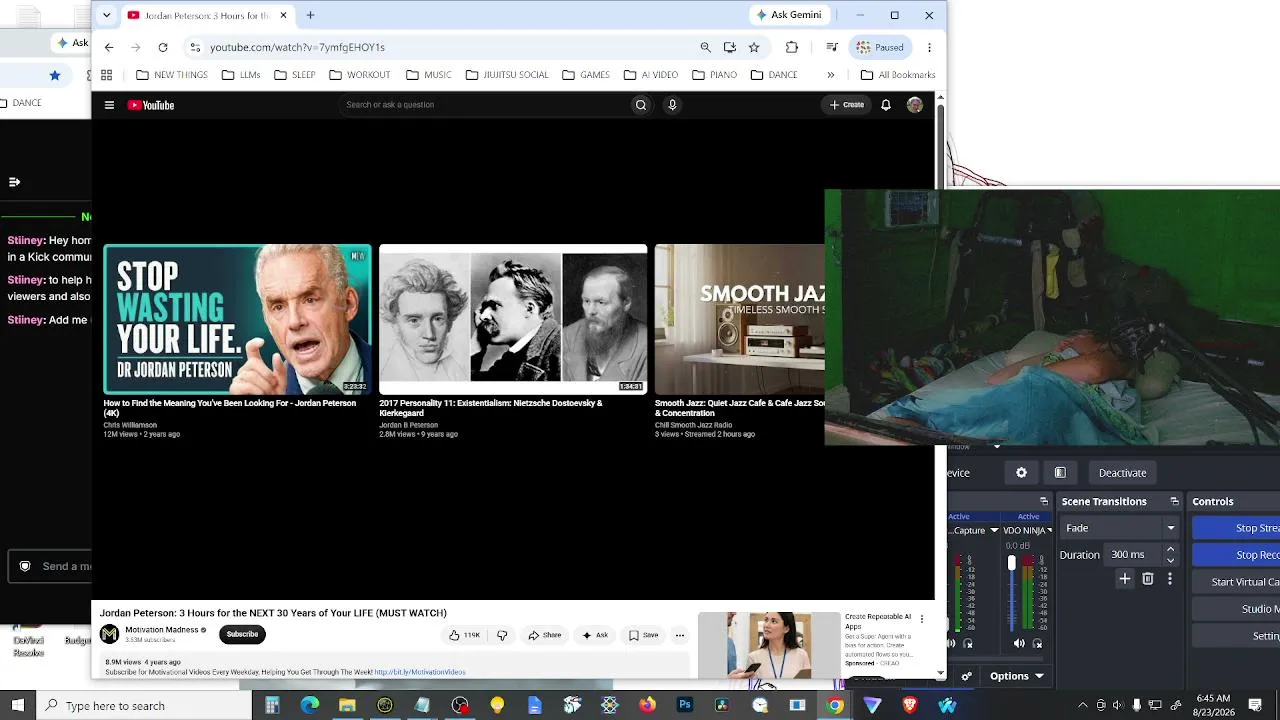
Task: Open the JIUJITSU SOCIAL bookmark folder
Action: point(507,75)
